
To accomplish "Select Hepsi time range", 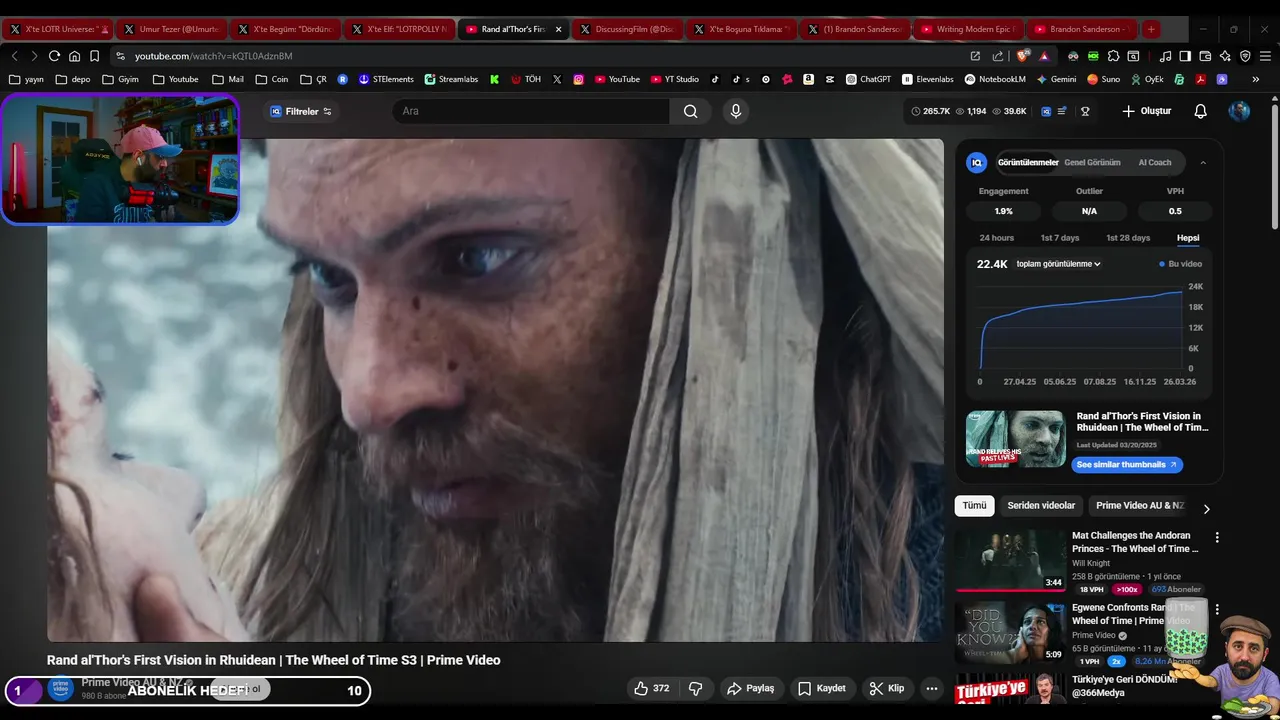I will [x=1188, y=238].
